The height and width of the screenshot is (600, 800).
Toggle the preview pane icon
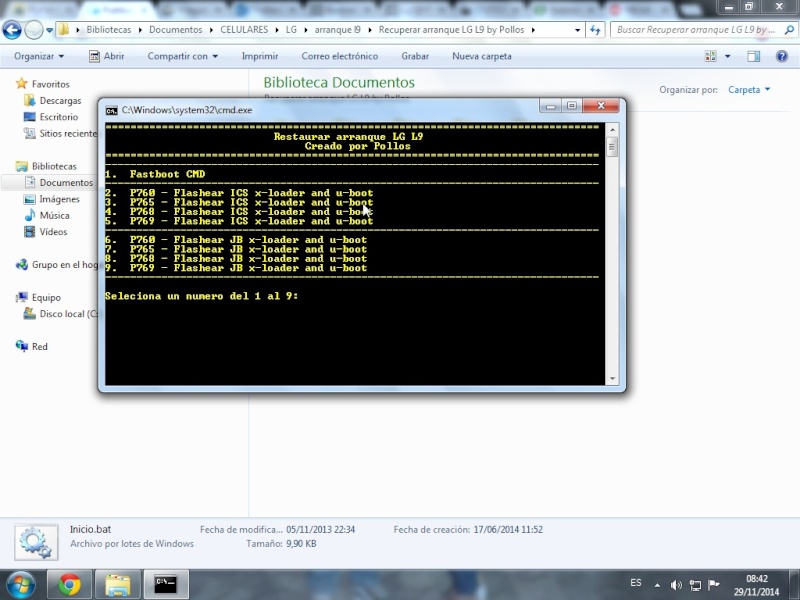tap(754, 56)
